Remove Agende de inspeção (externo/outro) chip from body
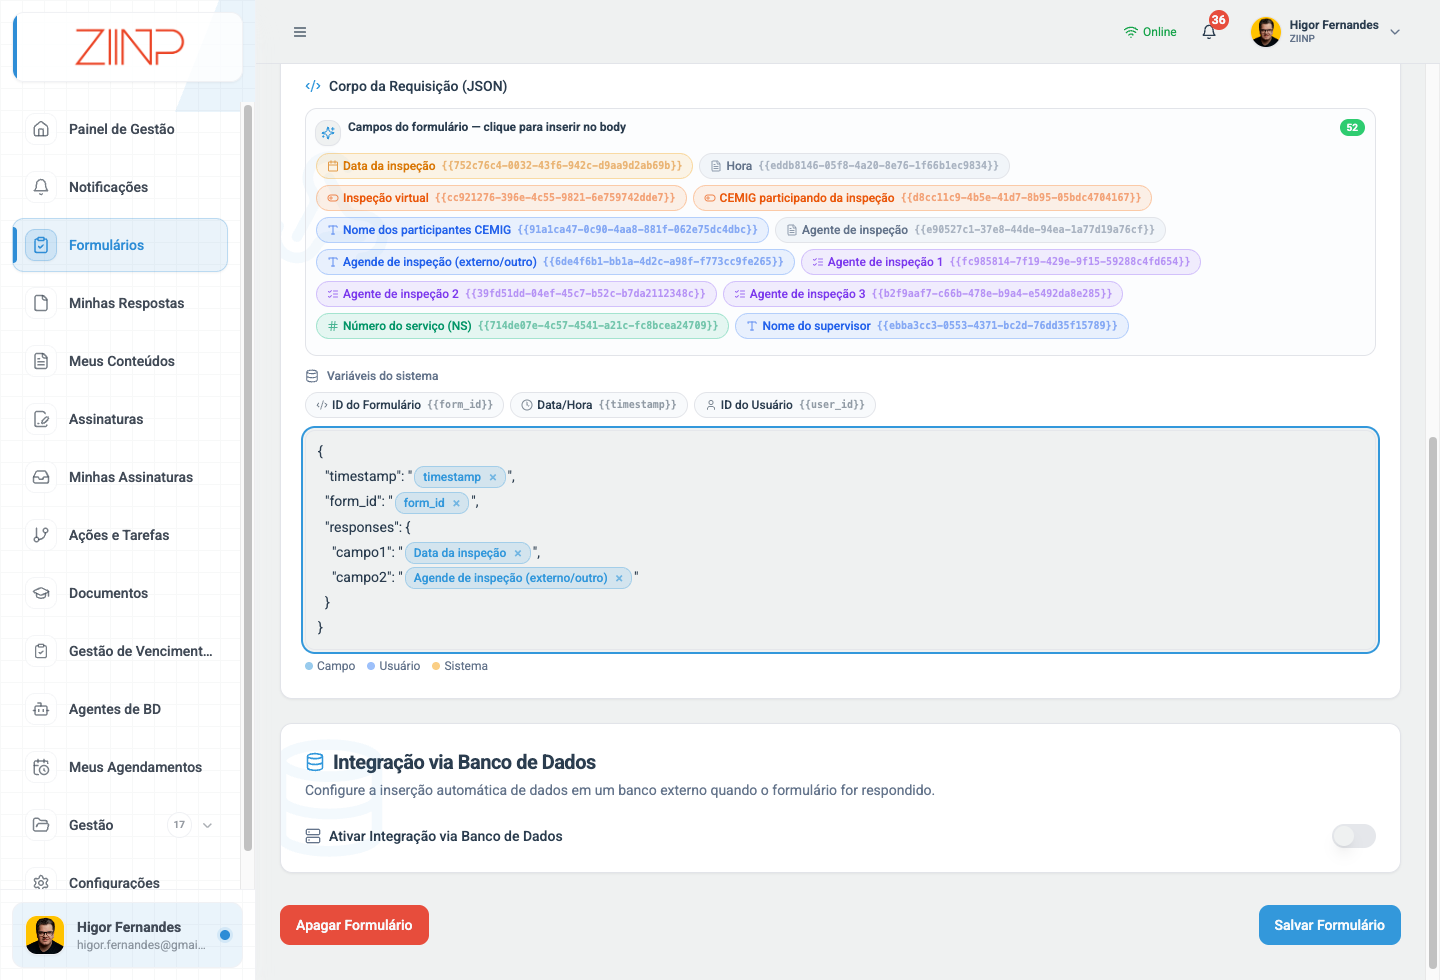The height and width of the screenshot is (980, 1440). (619, 578)
